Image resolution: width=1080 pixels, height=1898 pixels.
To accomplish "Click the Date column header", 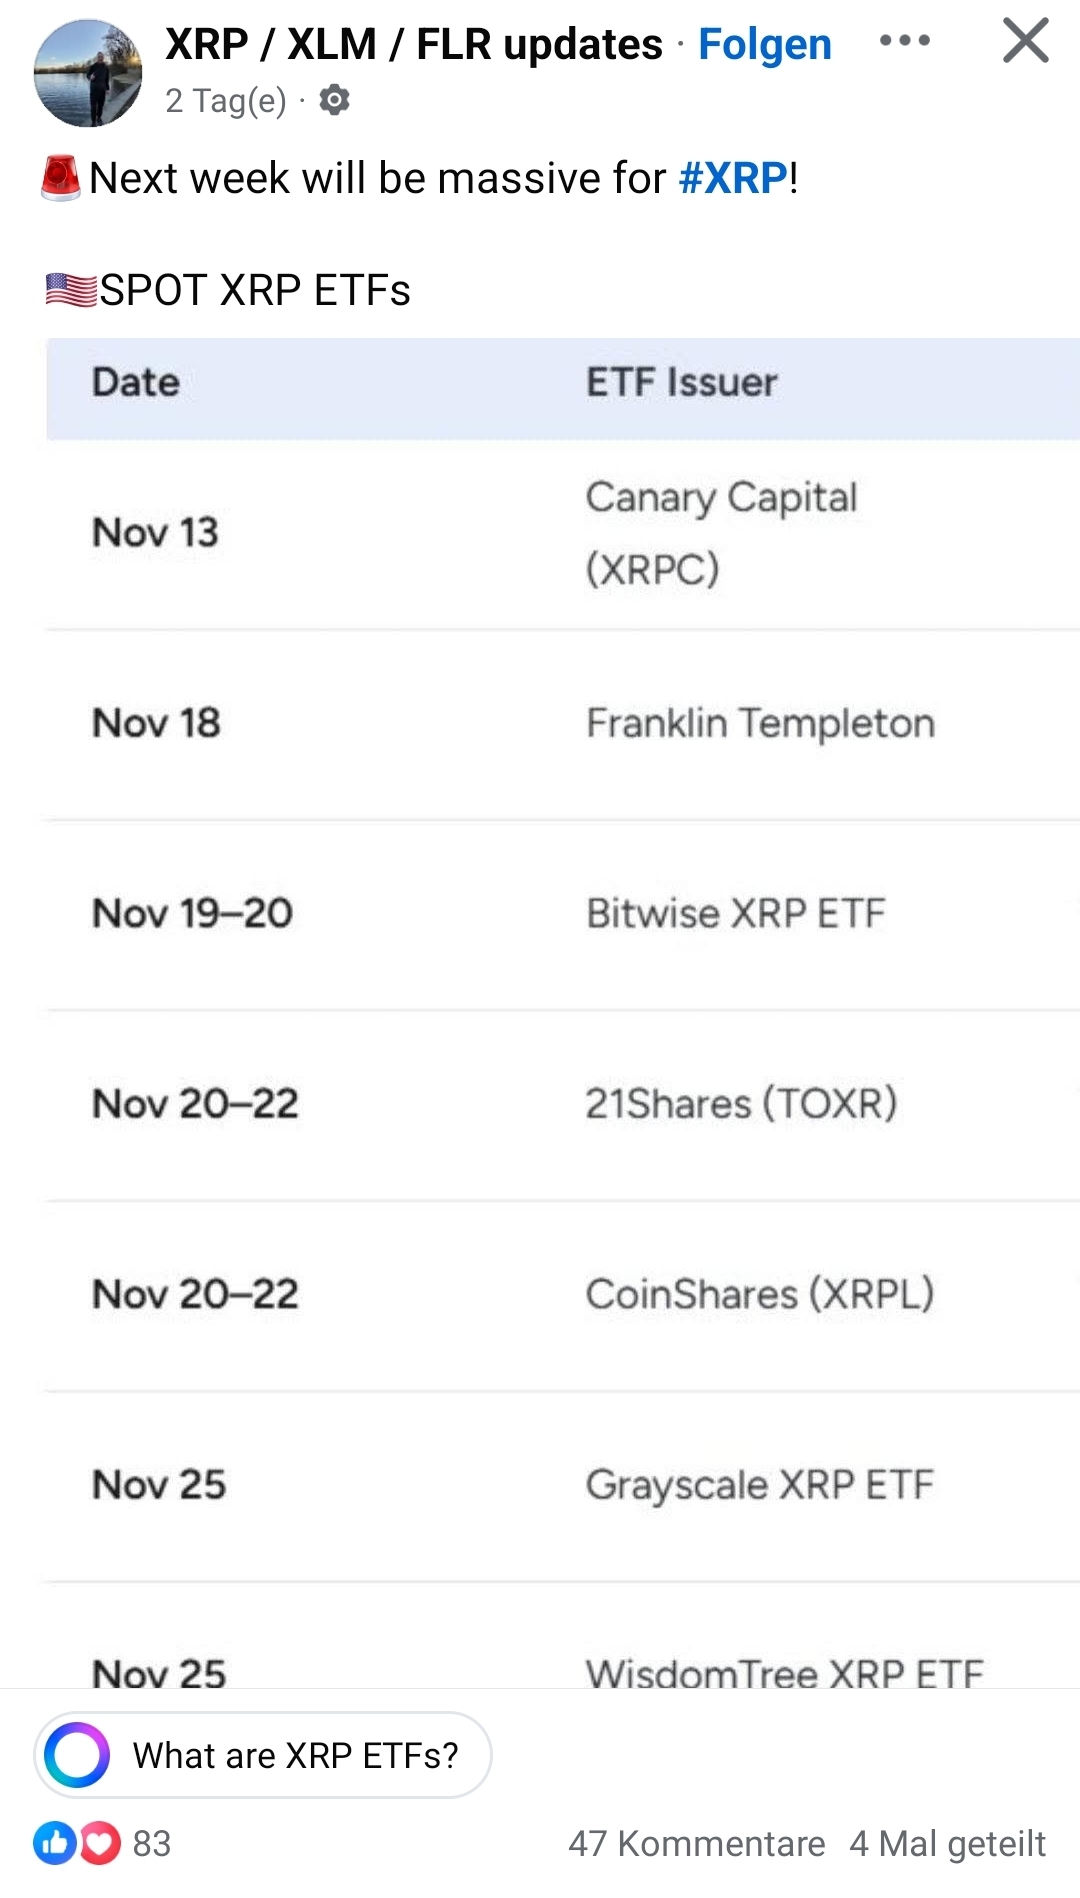I will point(136,383).
